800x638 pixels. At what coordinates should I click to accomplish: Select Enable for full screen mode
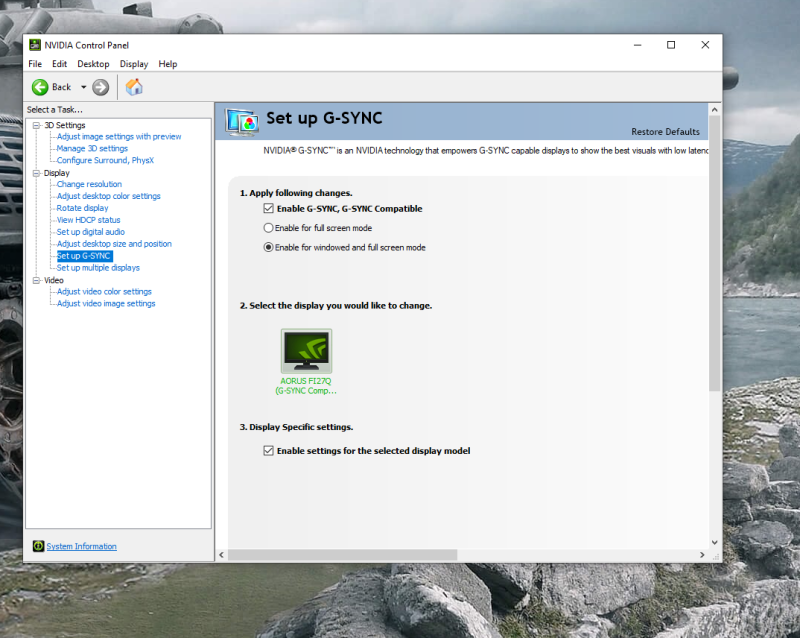coord(268,228)
